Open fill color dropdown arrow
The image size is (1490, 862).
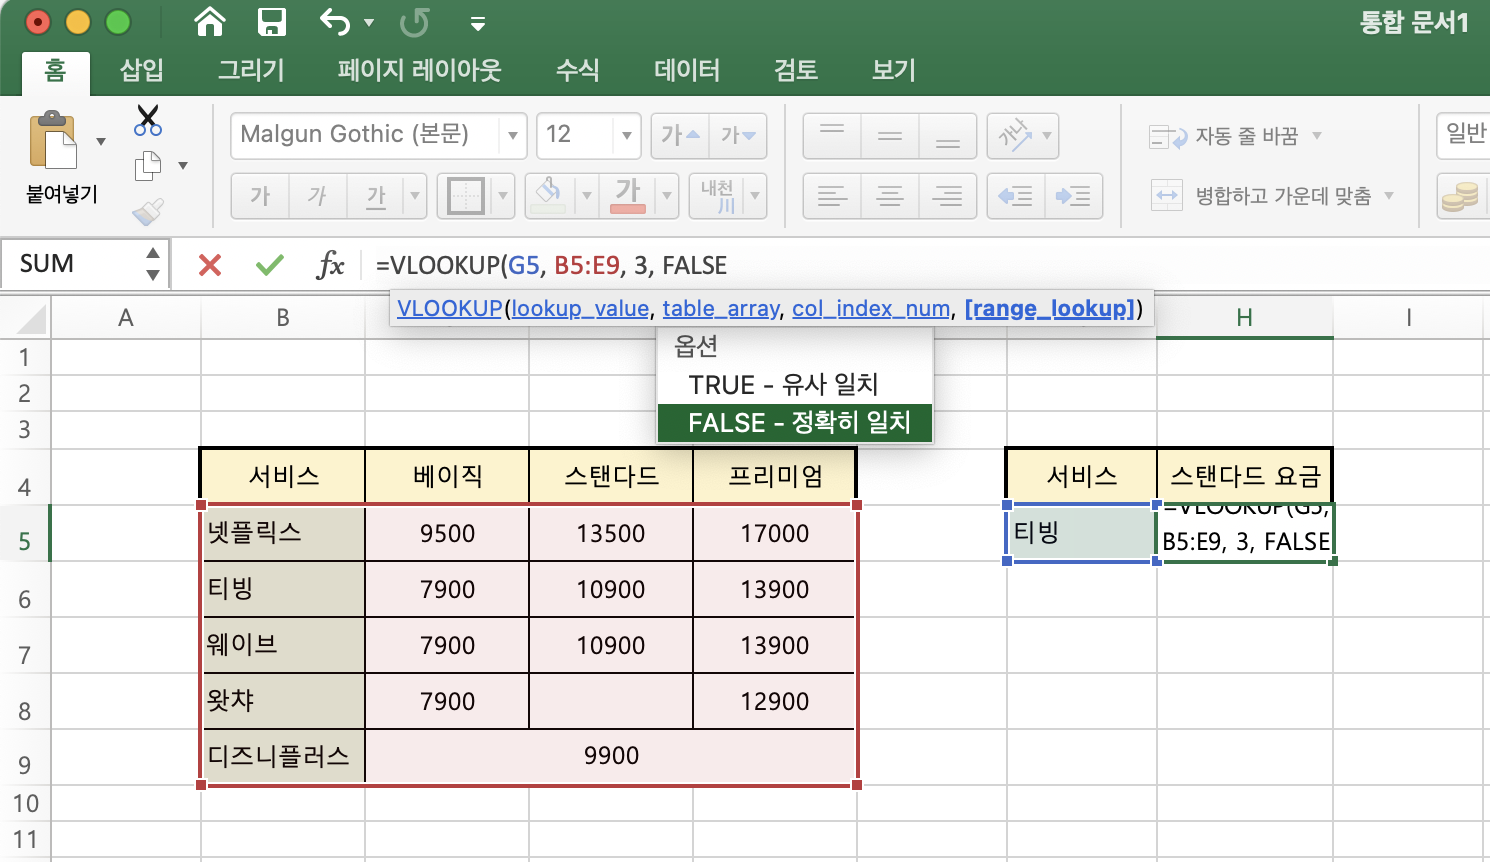pos(587,196)
